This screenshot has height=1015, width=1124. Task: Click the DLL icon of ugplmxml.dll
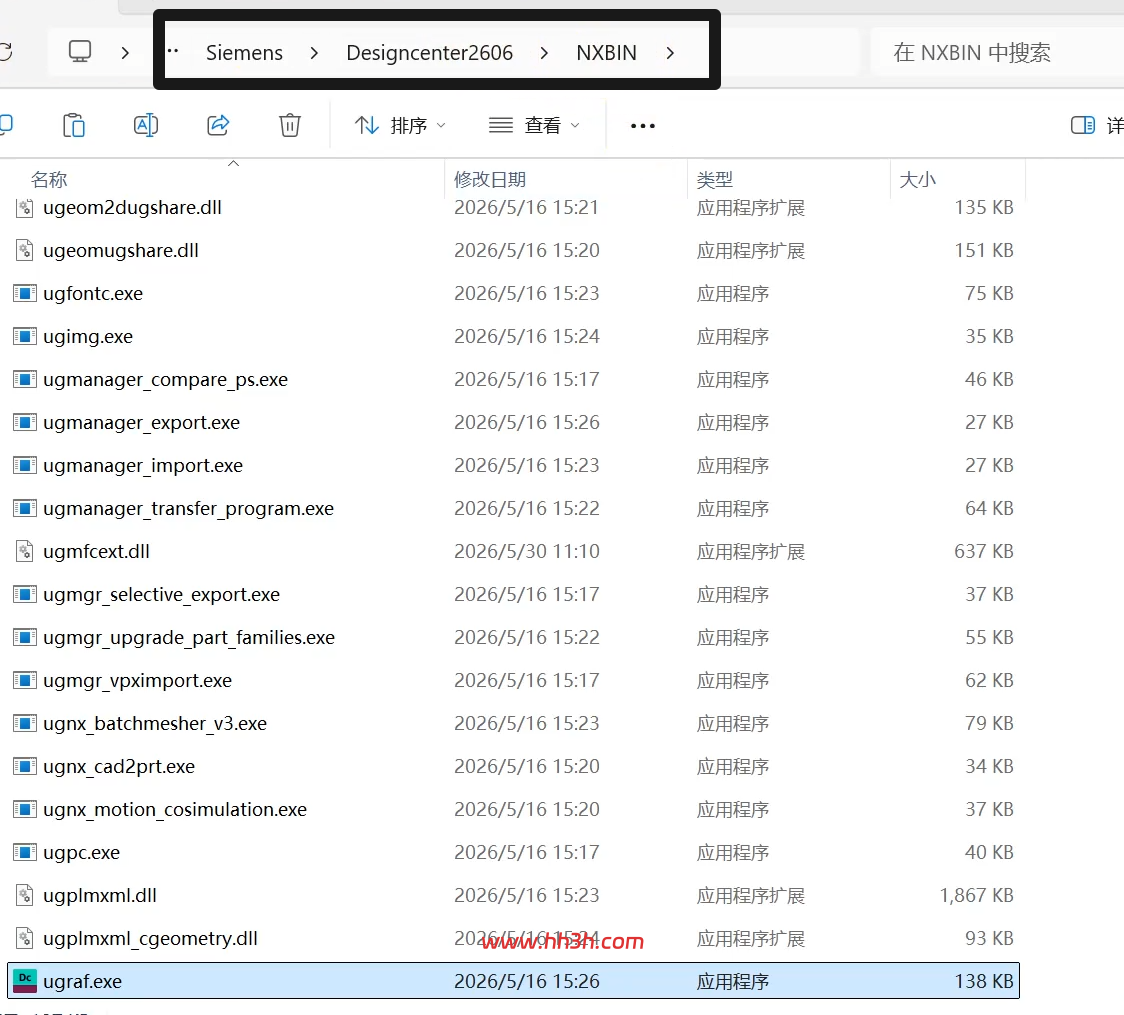(25, 895)
